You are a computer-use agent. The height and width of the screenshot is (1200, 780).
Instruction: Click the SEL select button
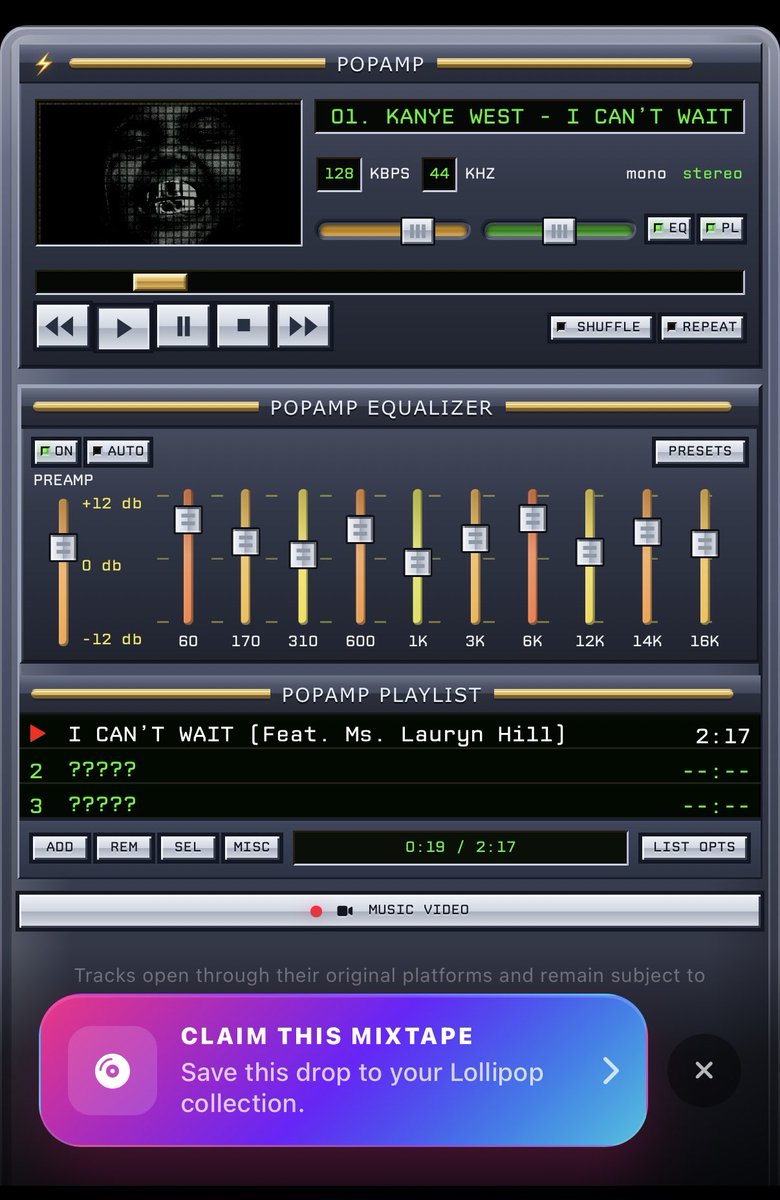click(188, 847)
